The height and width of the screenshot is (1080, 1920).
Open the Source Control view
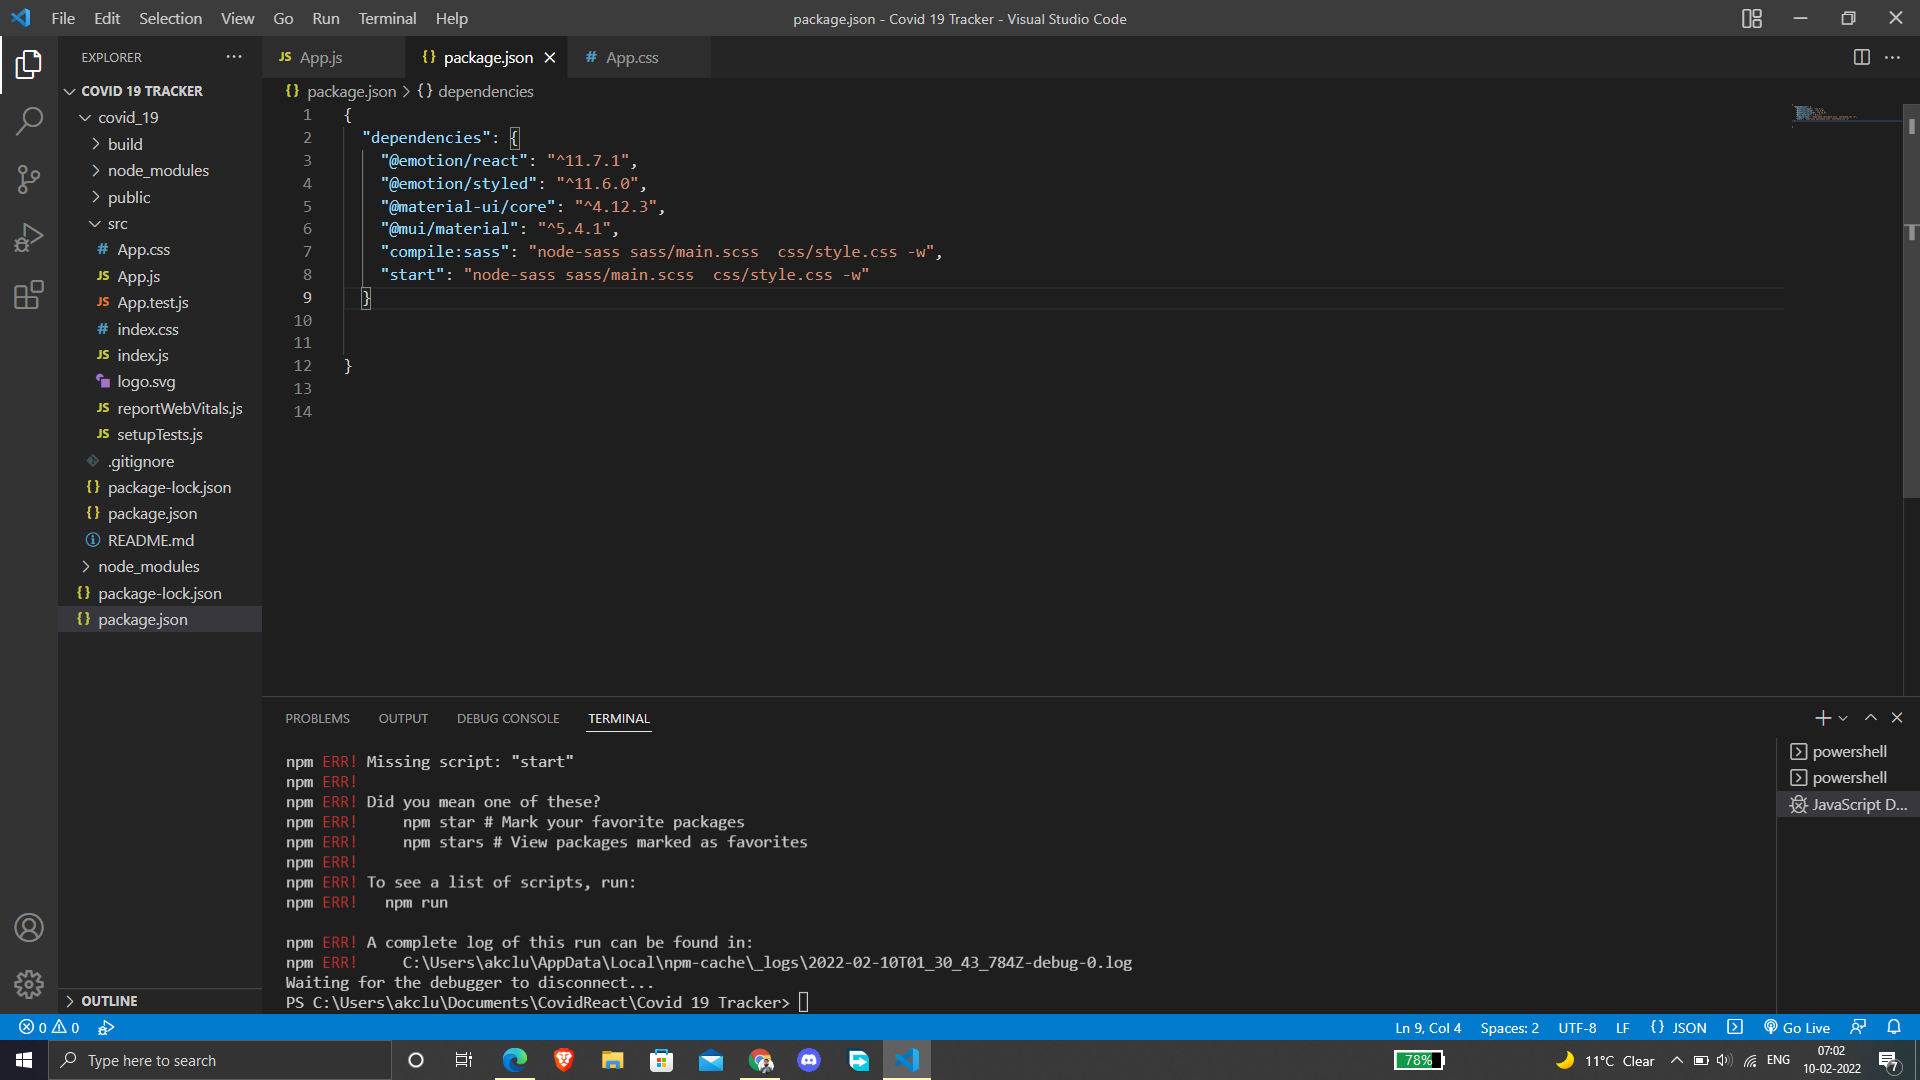pyautogui.click(x=29, y=180)
